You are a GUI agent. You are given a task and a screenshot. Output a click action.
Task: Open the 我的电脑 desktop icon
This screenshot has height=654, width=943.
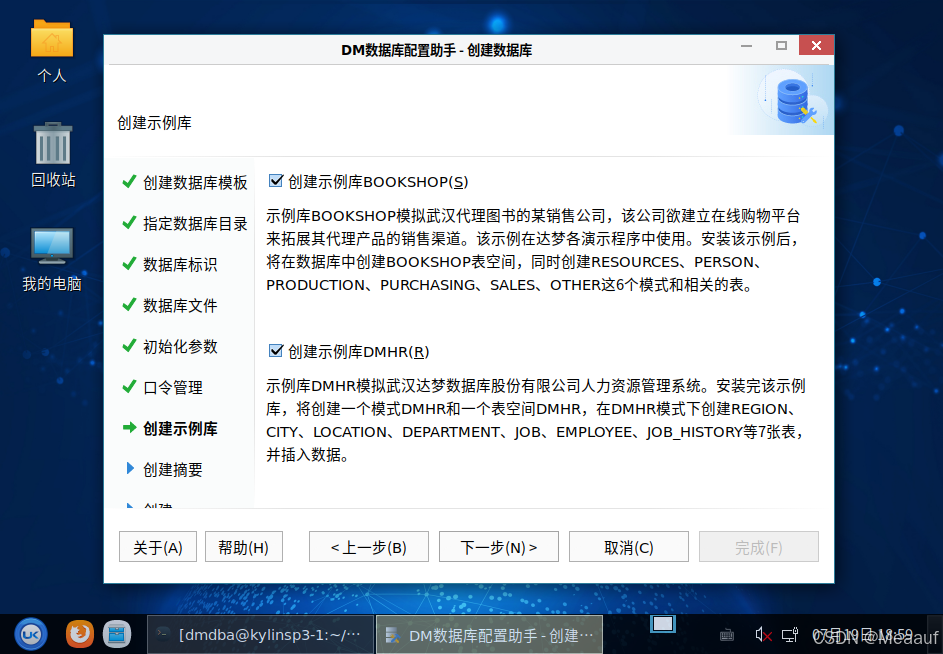(52, 259)
